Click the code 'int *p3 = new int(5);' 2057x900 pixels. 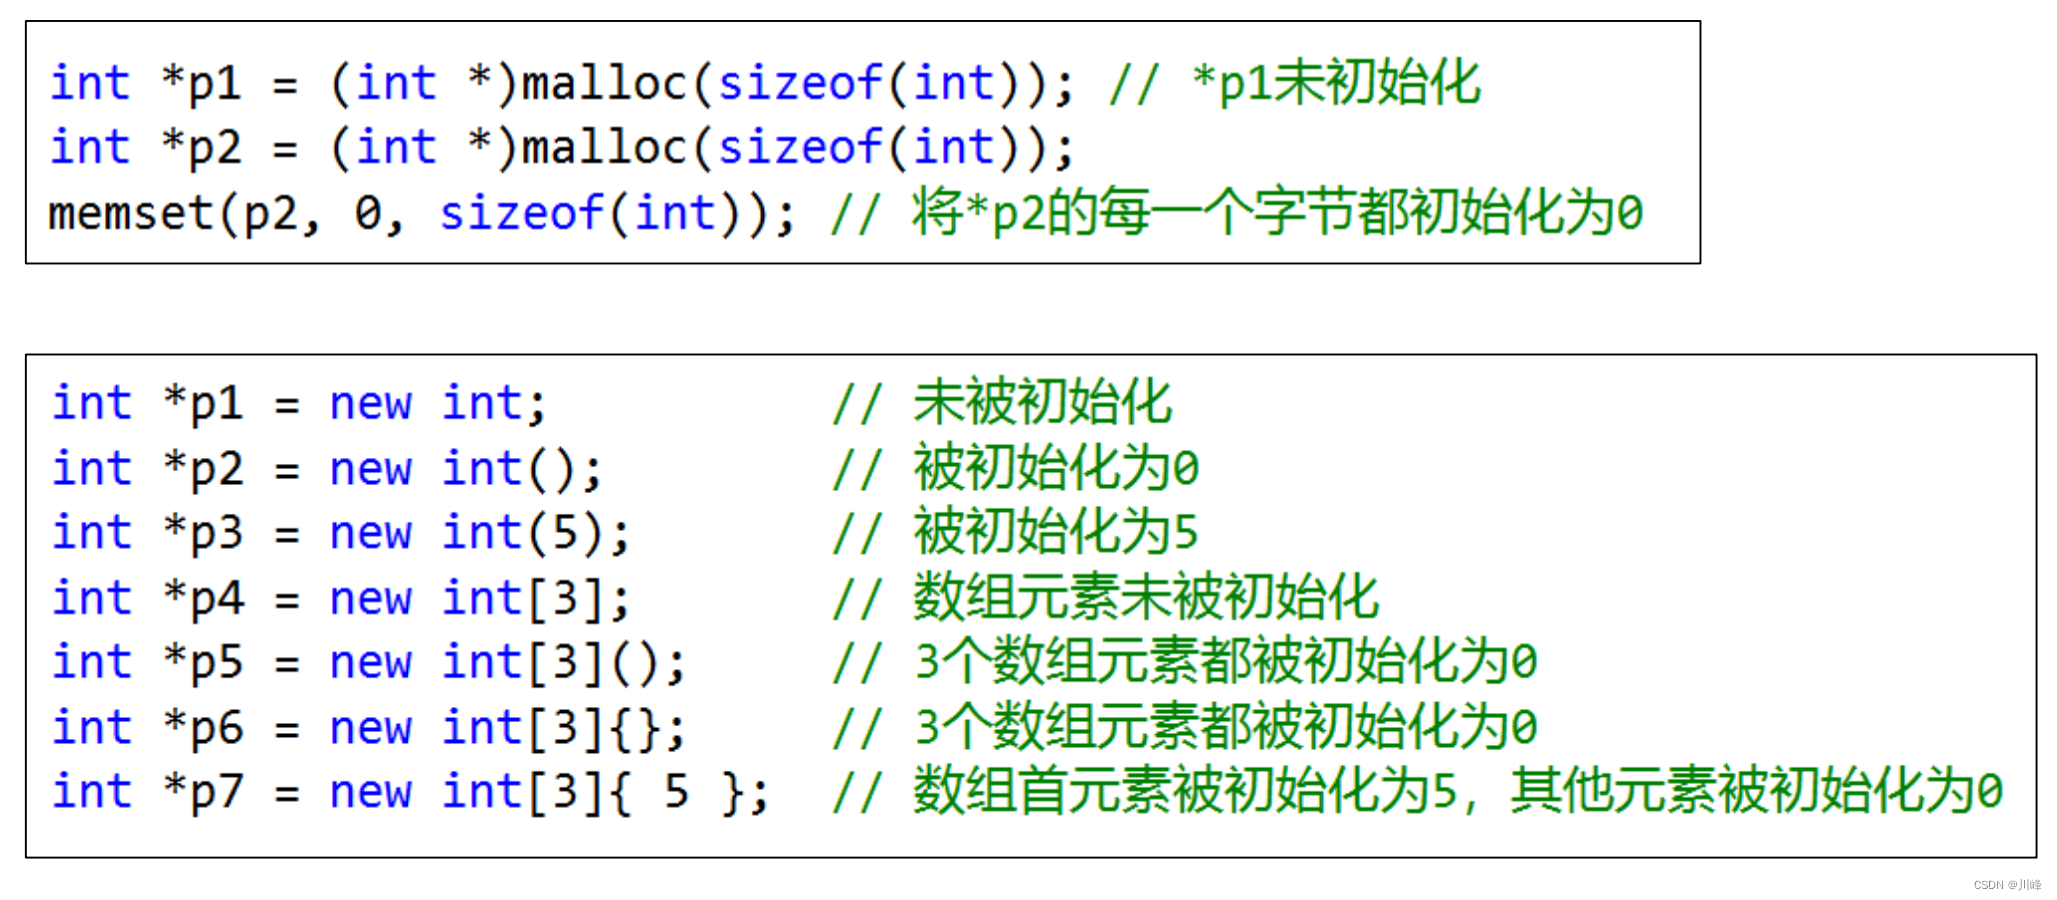click(x=341, y=532)
